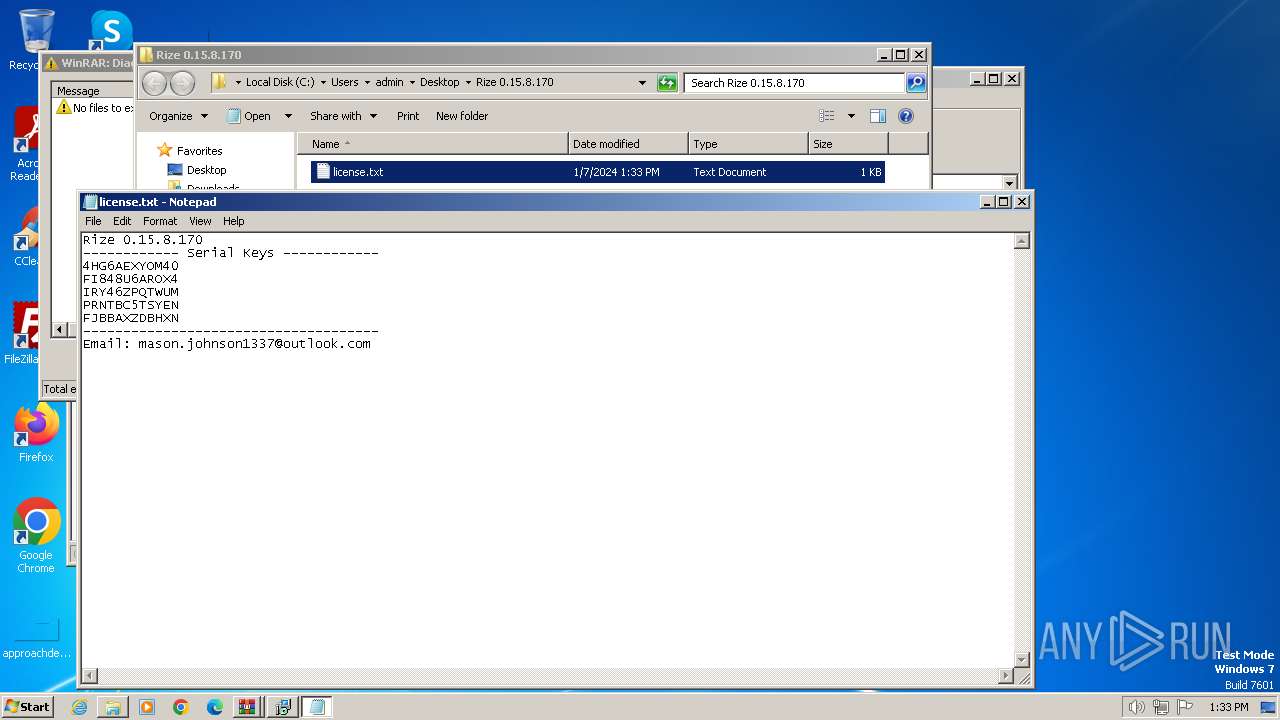Sort by Name column header
Image resolution: width=1280 pixels, height=720 pixels.
coord(432,144)
